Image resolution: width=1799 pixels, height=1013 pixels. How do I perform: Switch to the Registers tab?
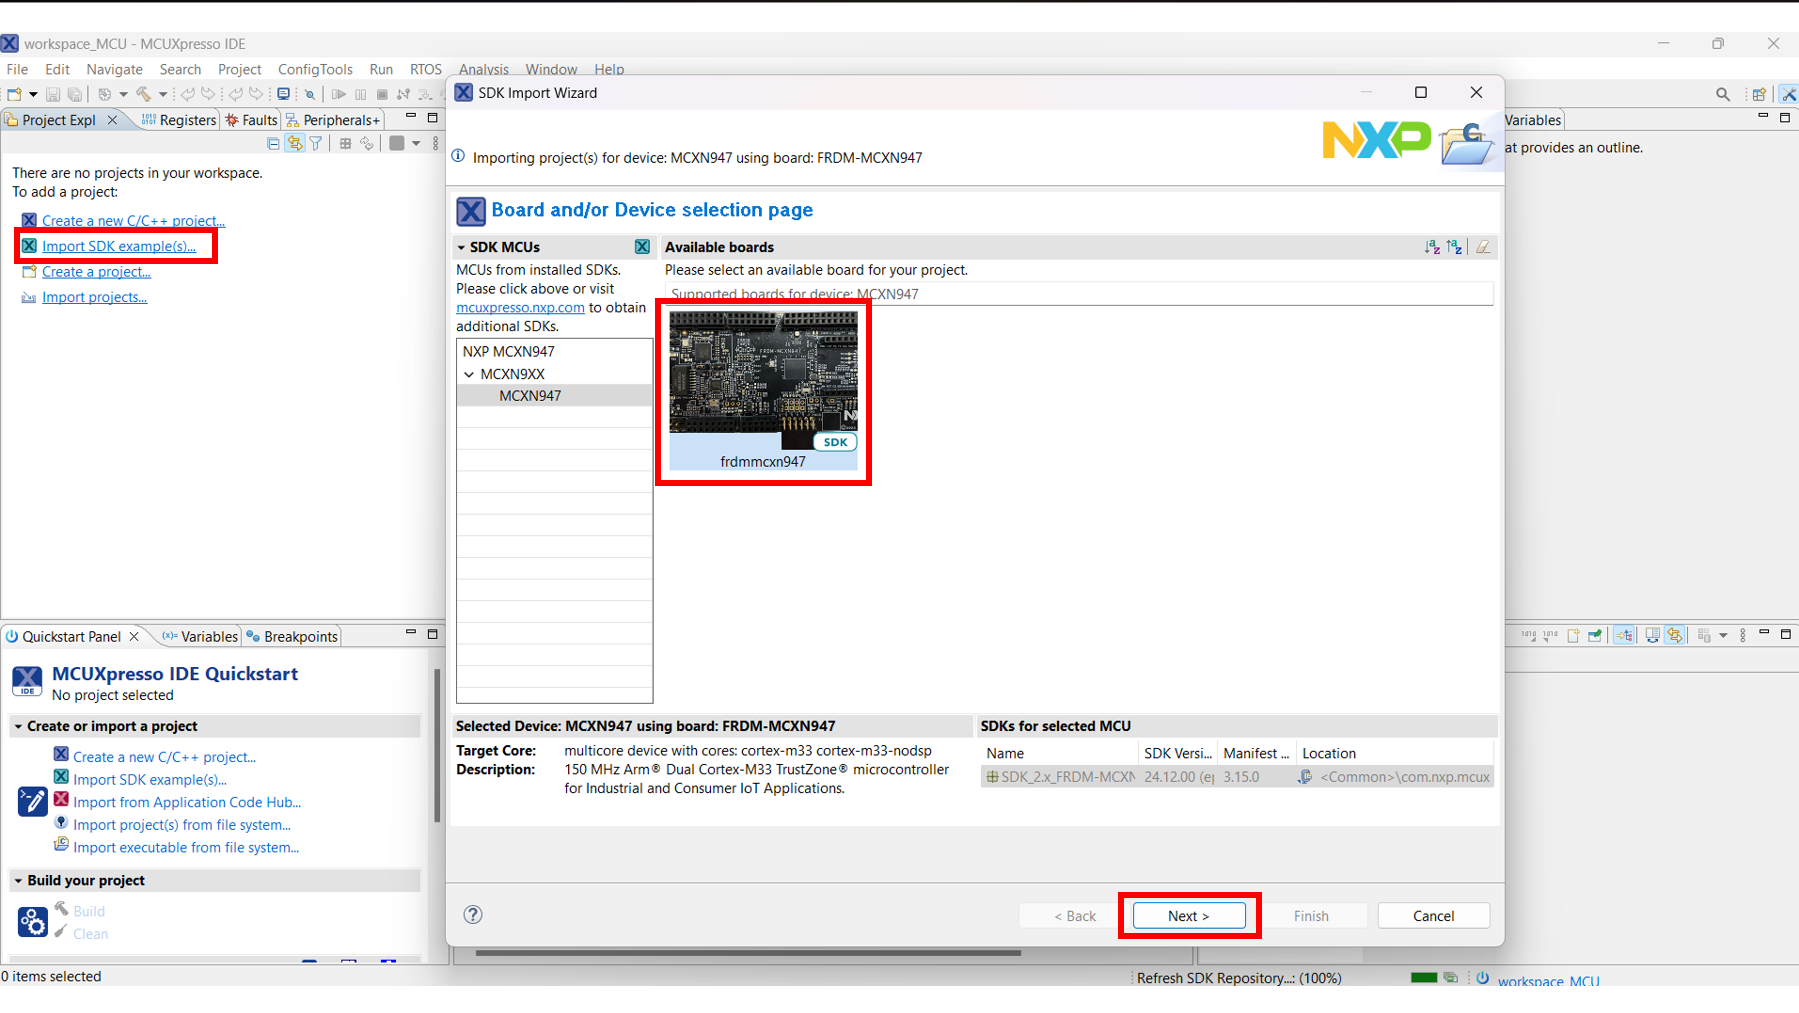179,120
